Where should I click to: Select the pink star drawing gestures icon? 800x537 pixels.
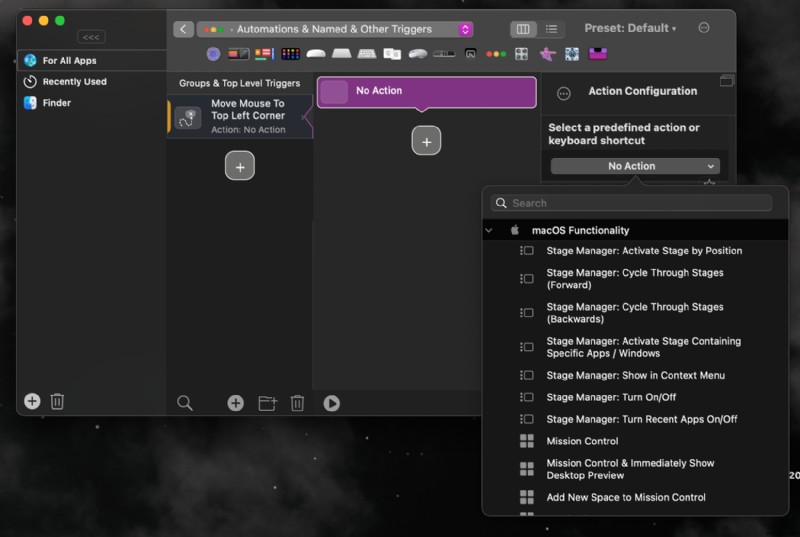point(547,54)
